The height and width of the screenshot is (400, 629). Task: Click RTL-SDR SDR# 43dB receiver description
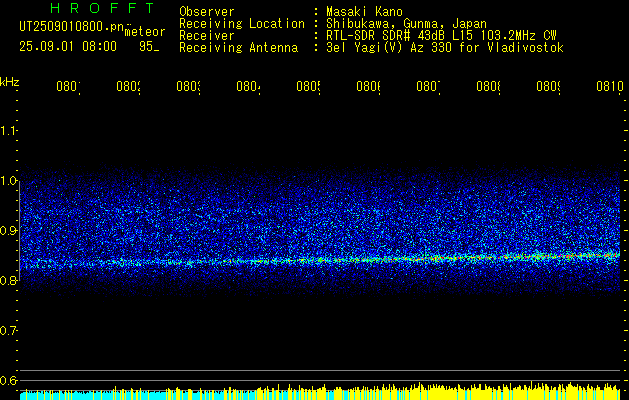coord(441,36)
